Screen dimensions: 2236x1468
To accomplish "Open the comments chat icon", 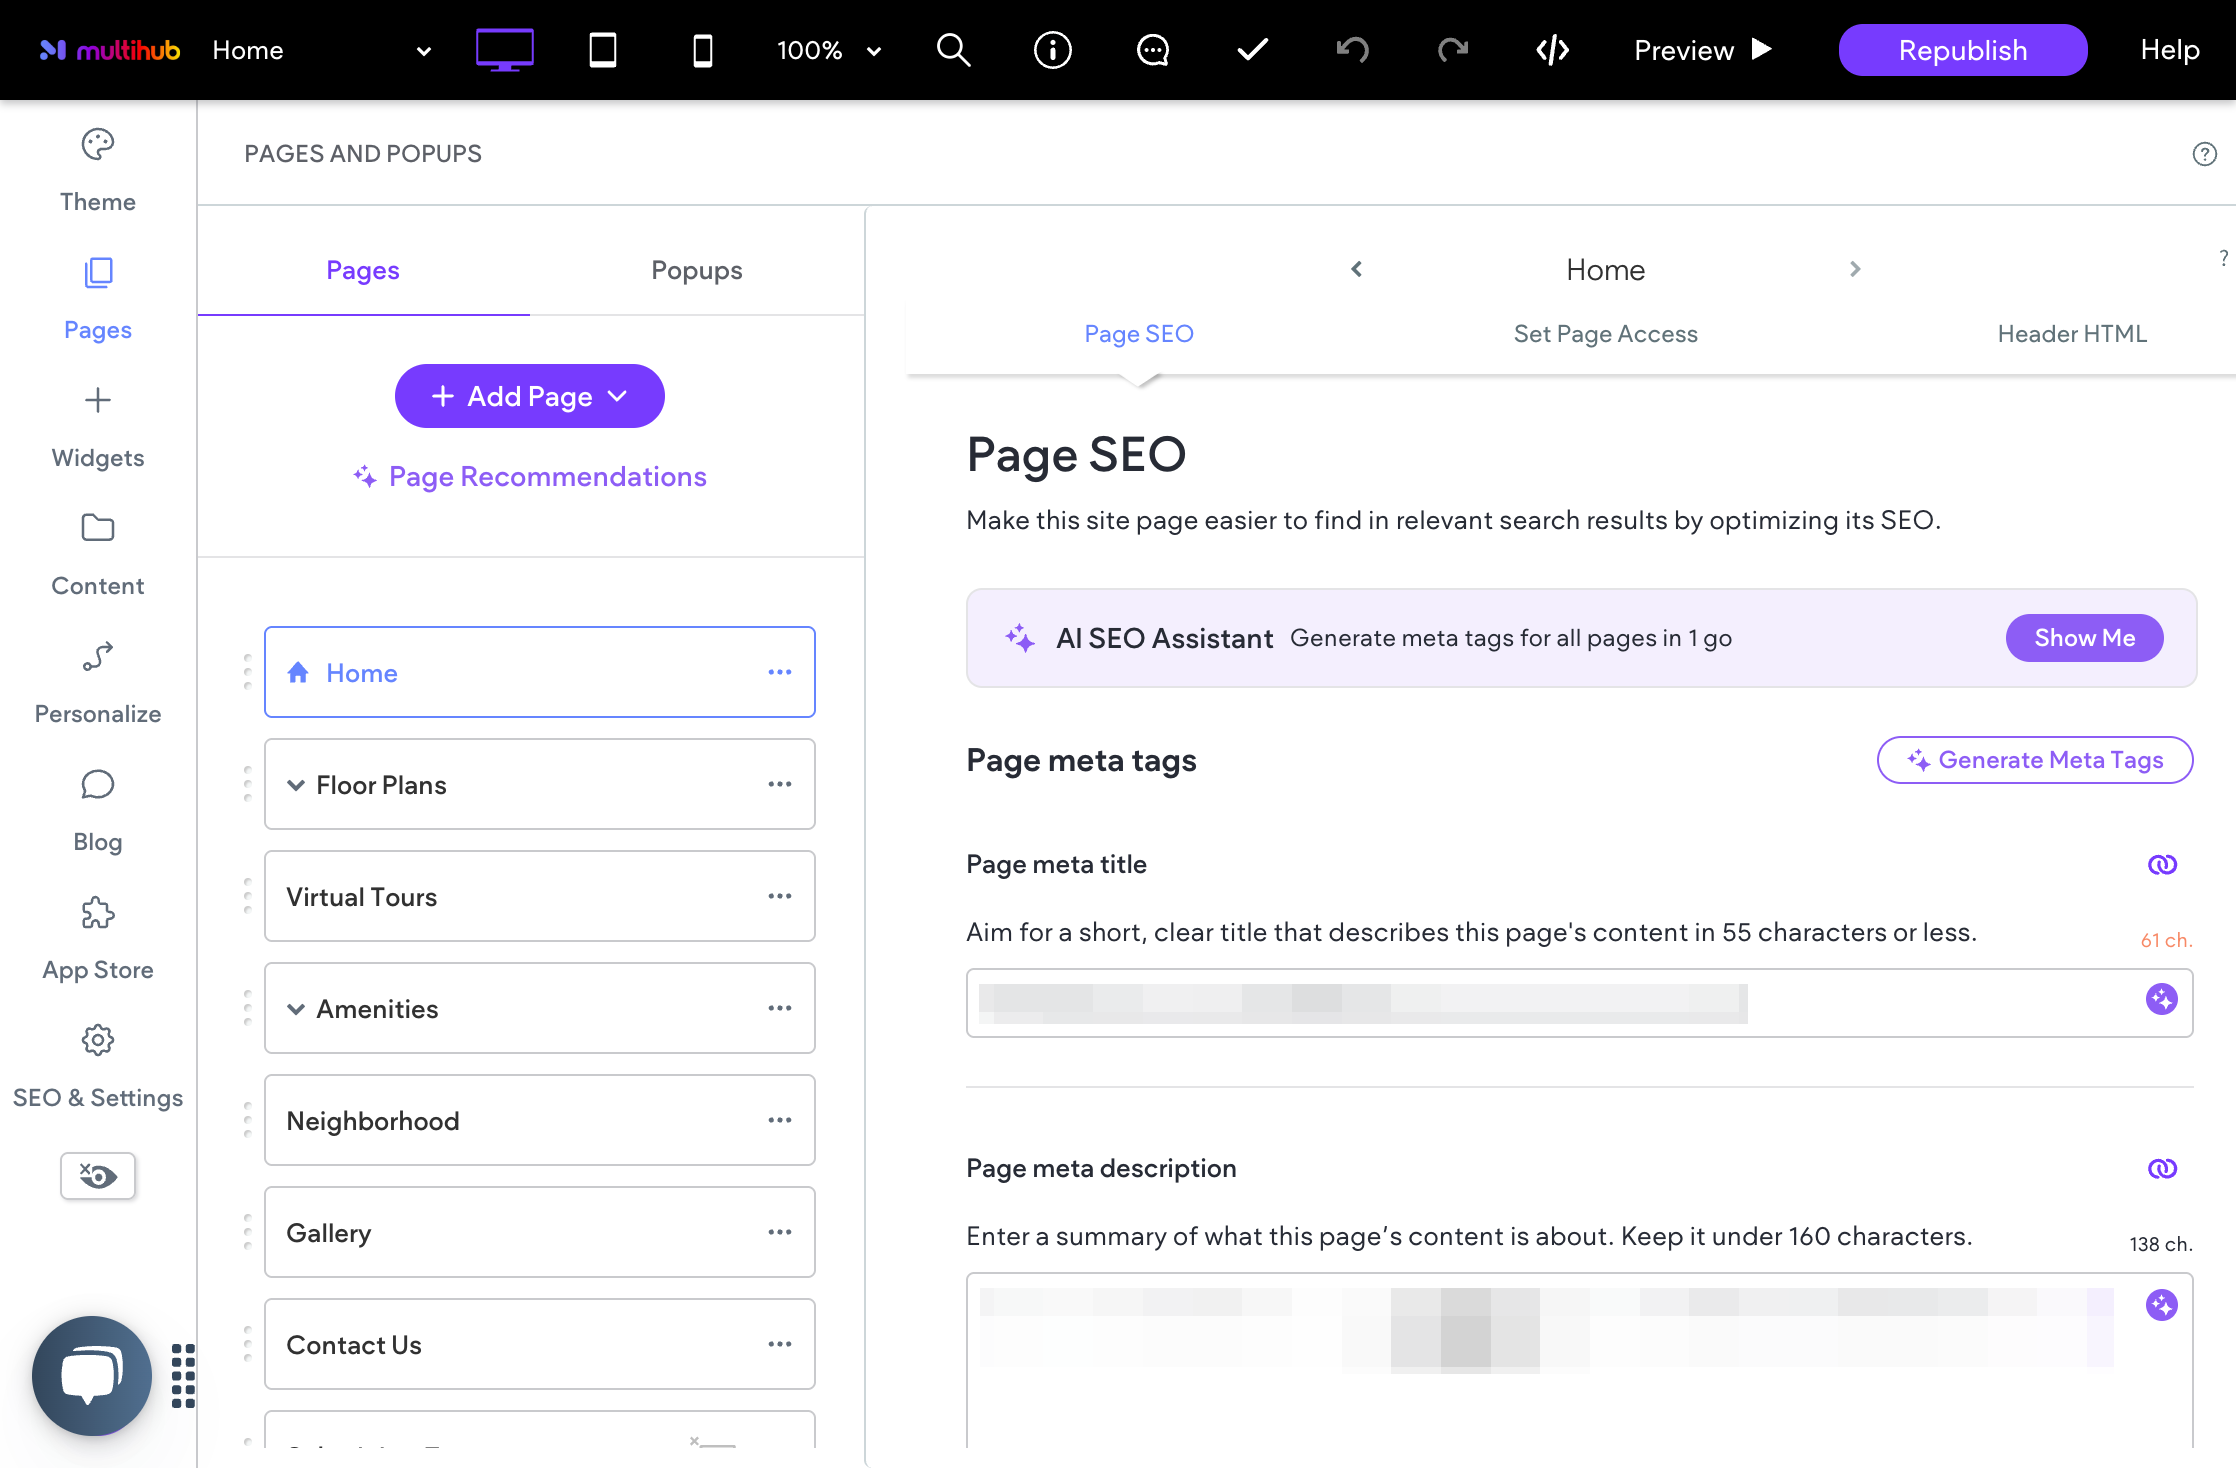I will (x=1153, y=50).
